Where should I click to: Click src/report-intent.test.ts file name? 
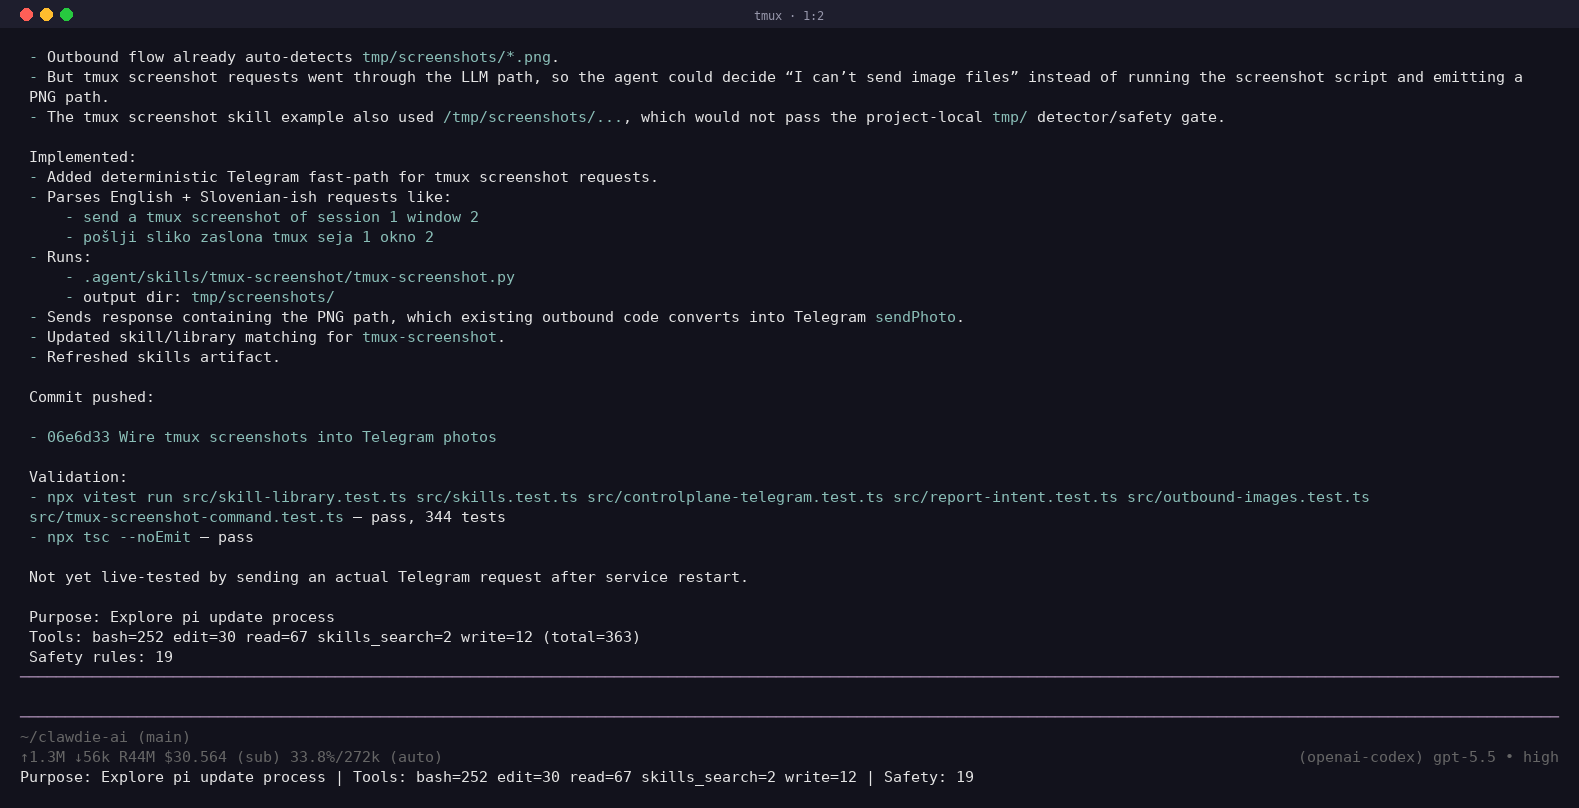(x=1005, y=497)
